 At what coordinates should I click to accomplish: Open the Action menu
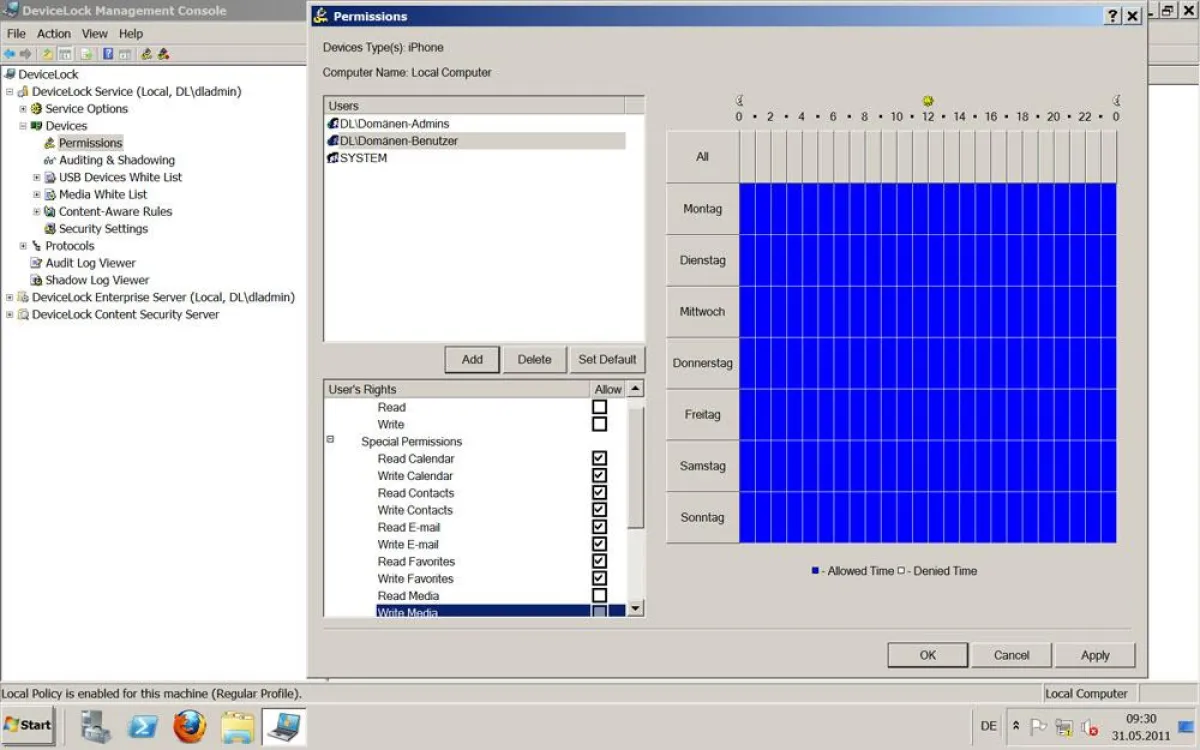coord(54,33)
